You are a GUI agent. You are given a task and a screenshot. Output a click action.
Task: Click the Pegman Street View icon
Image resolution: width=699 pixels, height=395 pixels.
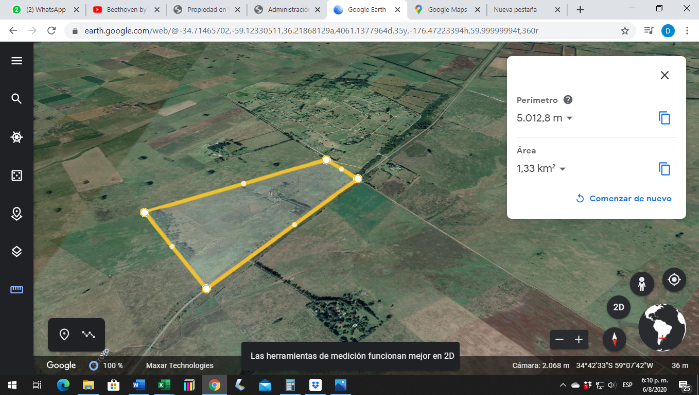pyautogui.click(x=641, y=284)
